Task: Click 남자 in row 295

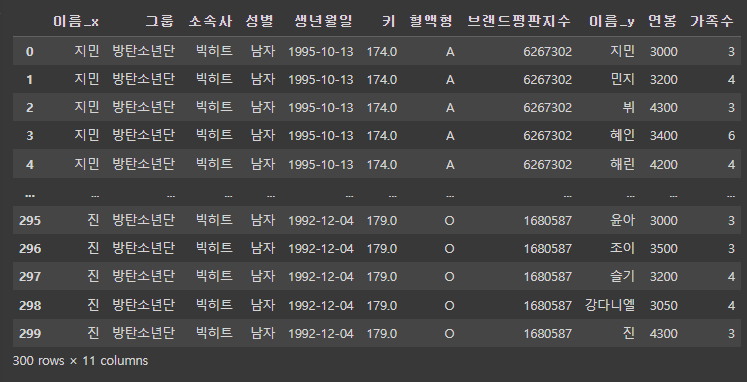Action: click(x=262, y=220)
